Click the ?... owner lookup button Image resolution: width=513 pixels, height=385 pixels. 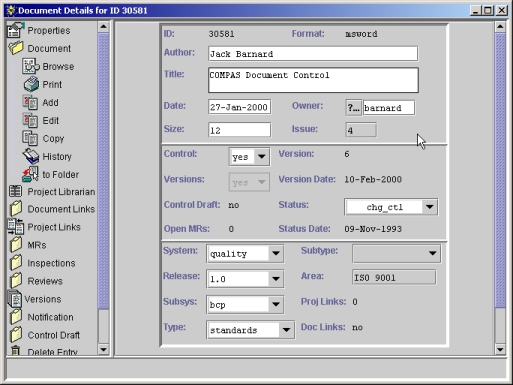pos(353,108)
